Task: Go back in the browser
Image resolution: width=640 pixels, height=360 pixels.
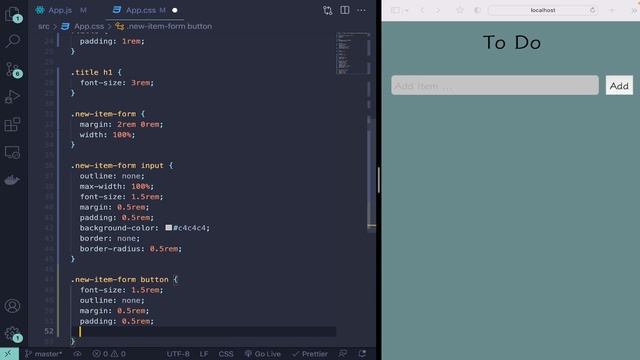Action: tap(422, 10)
